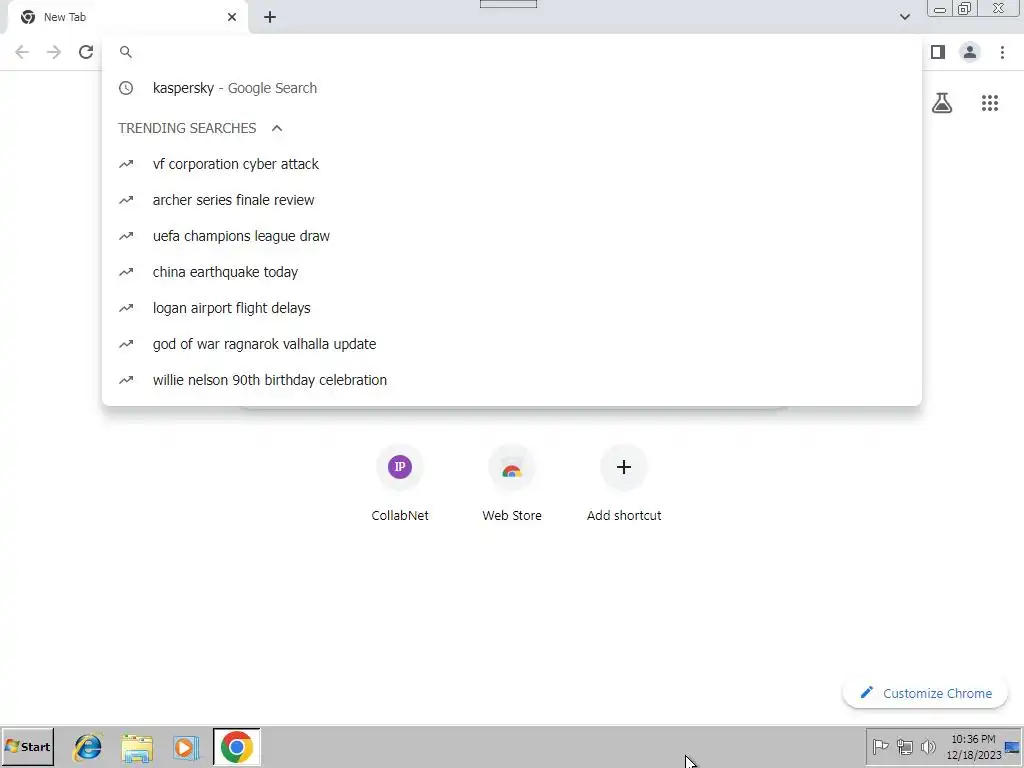
Task: Open File Explorer folder on taskbar
Action: click(137, 747)
